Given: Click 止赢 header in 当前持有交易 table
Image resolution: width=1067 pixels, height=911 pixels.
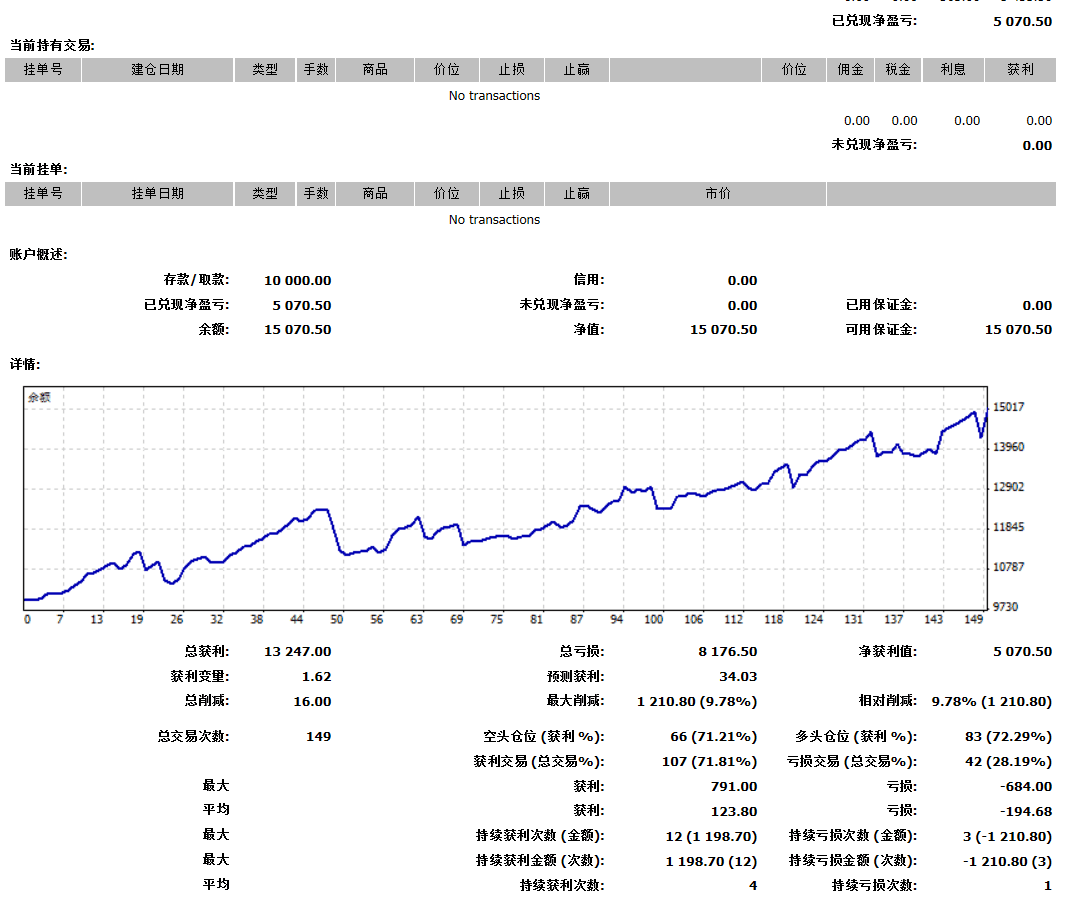Looking at the screenshot, I should 576,69.
